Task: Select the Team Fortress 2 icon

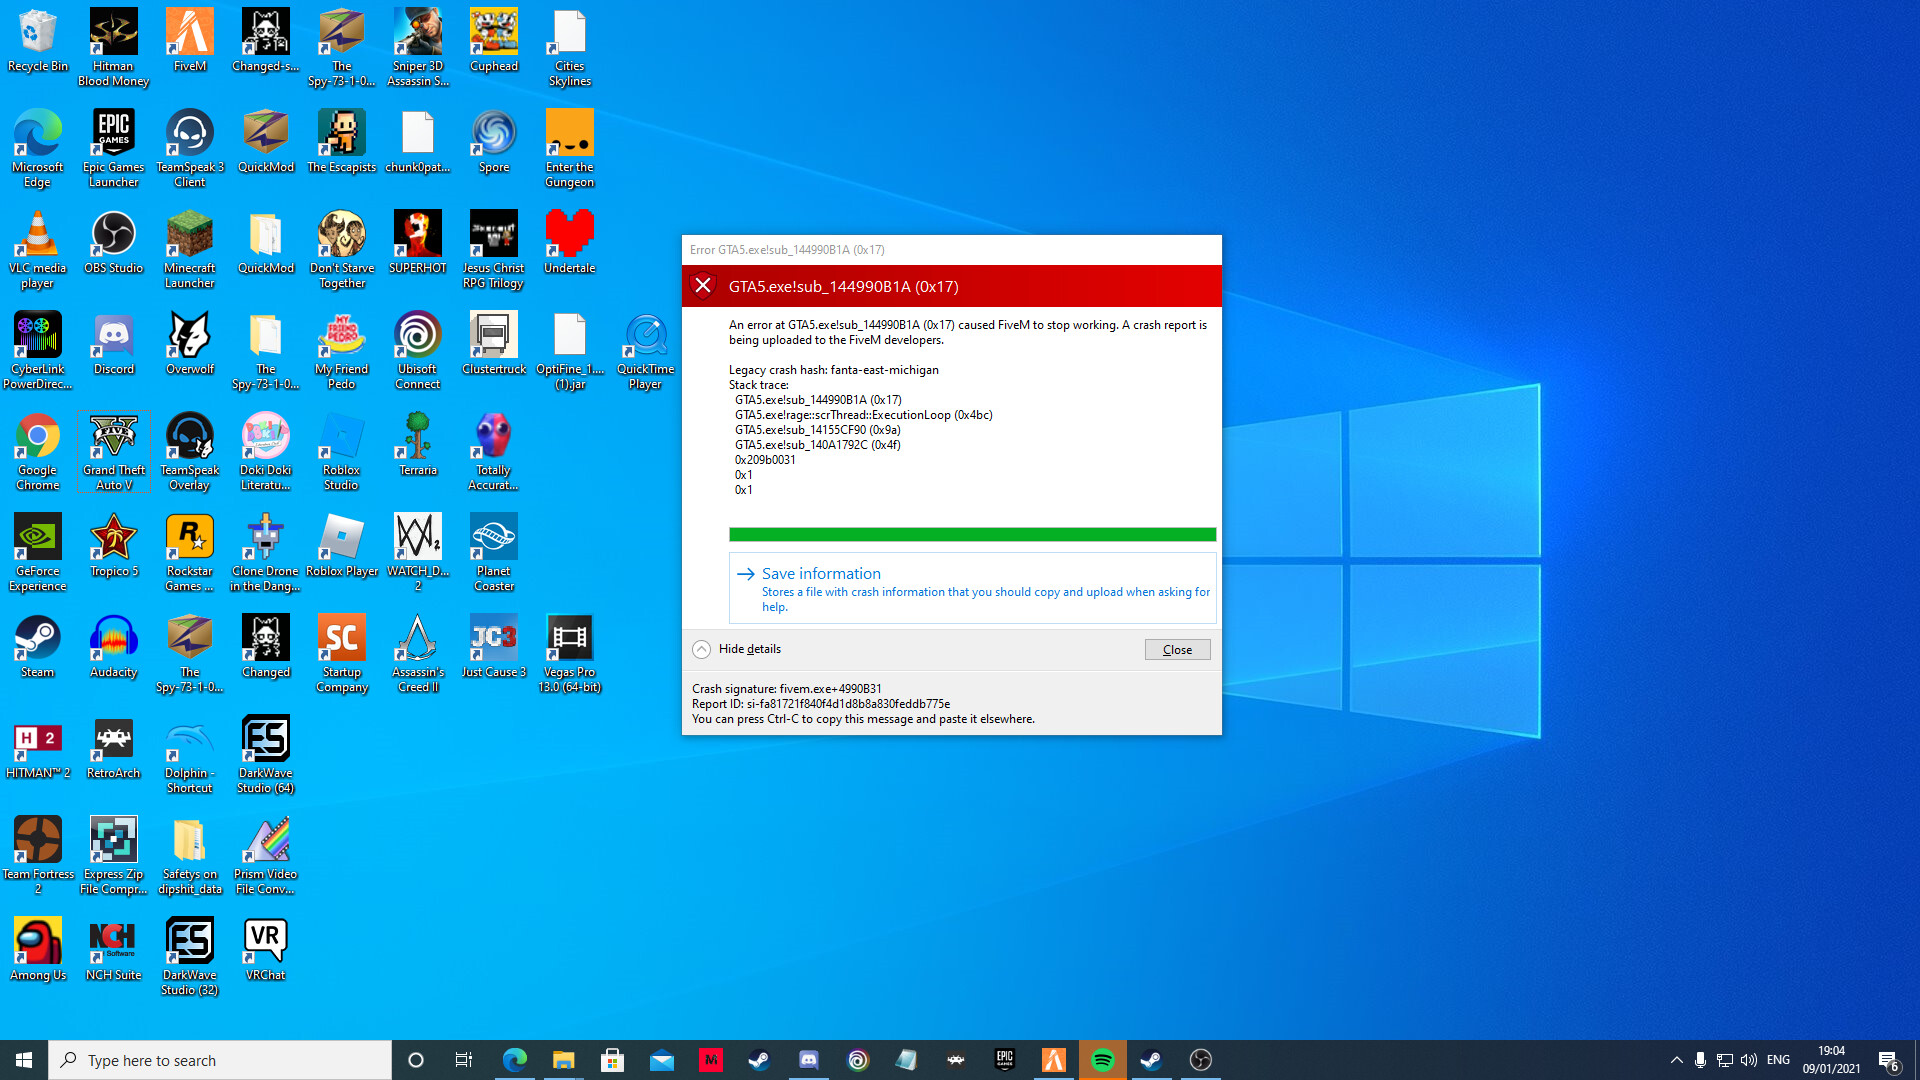Action: [x=38, y=856]
